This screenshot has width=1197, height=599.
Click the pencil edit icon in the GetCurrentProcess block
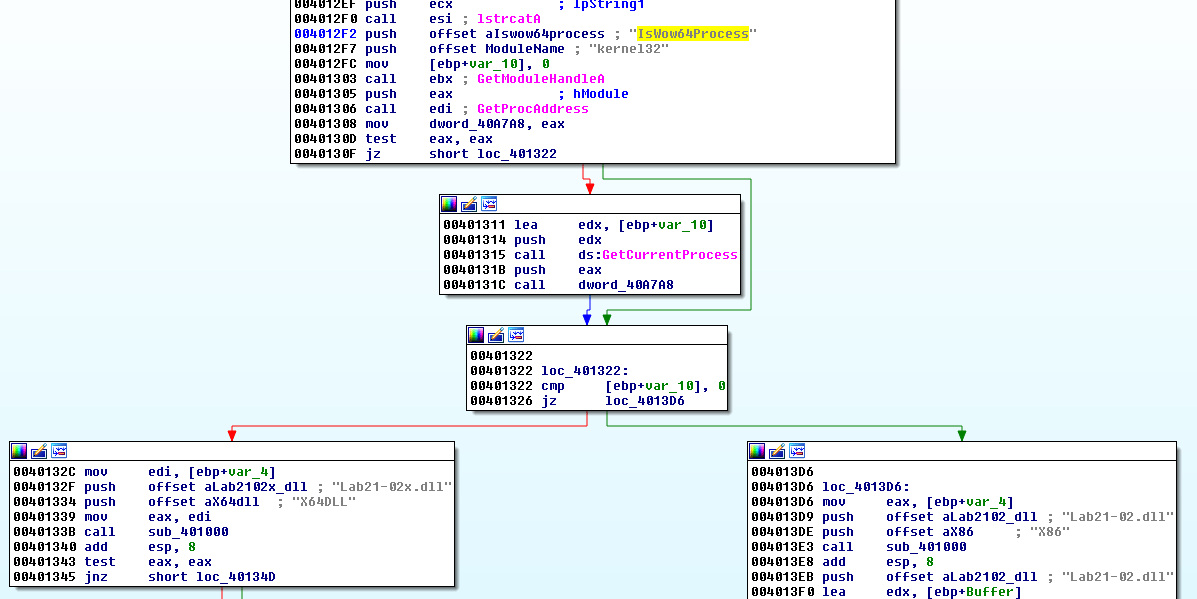click(x=469, y=204)
